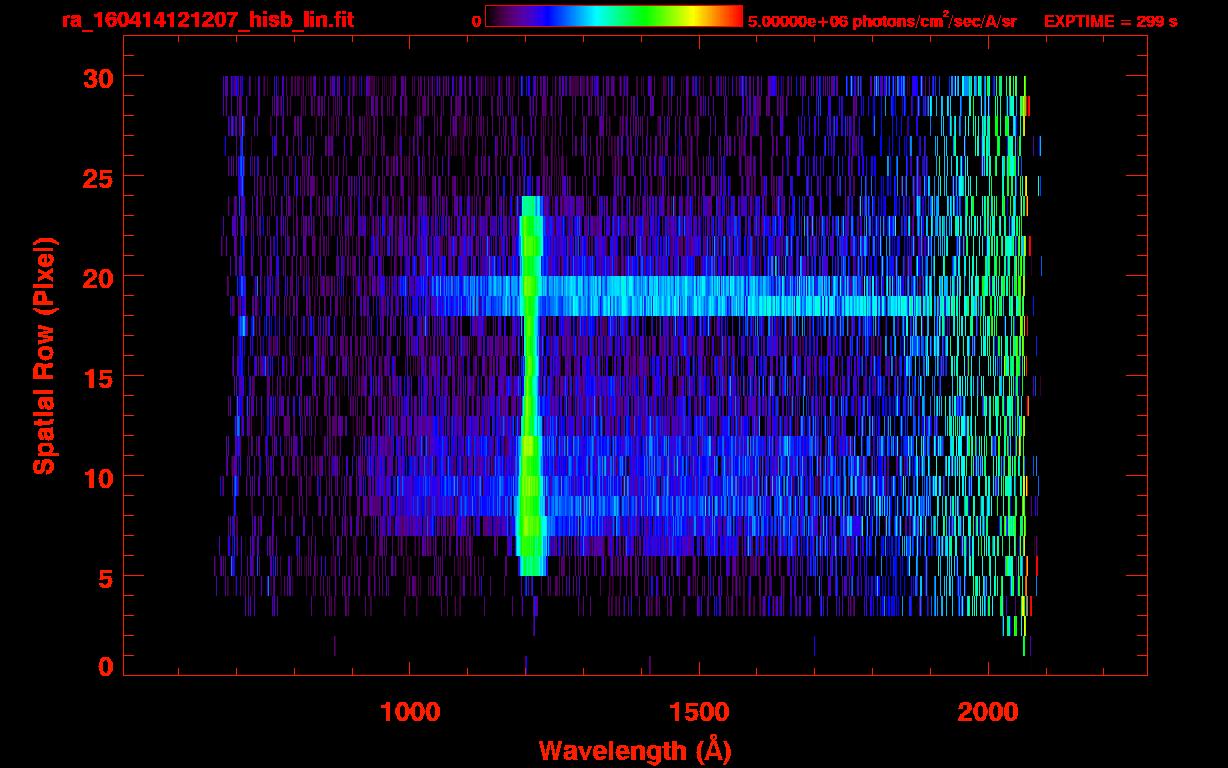Click the 0 tick on the spatial axis
This screenshot has width=1228, height=768.
104,667
